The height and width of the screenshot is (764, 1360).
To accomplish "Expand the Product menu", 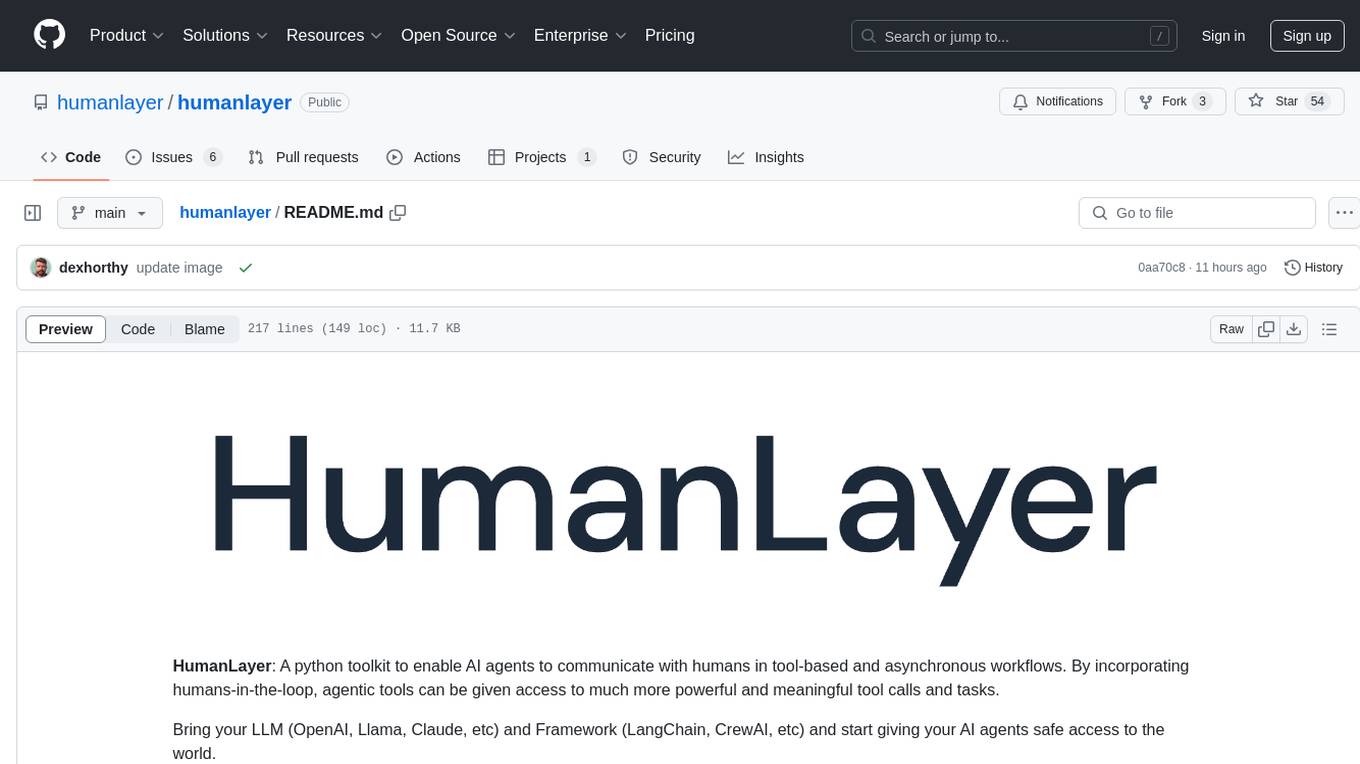I will click(x=127, y=35).
